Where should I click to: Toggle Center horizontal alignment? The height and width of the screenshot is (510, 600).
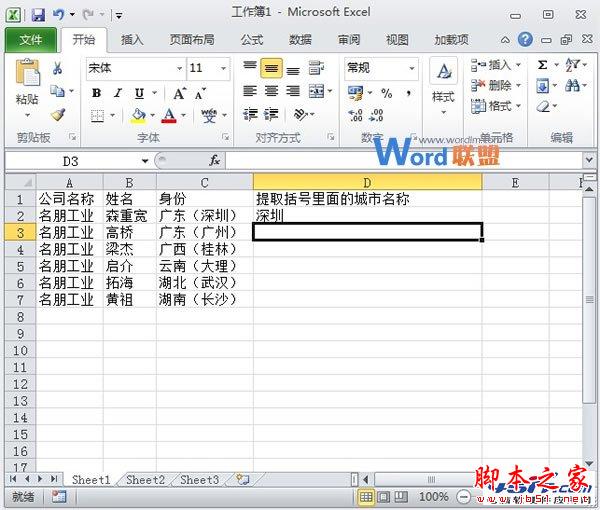271,91
